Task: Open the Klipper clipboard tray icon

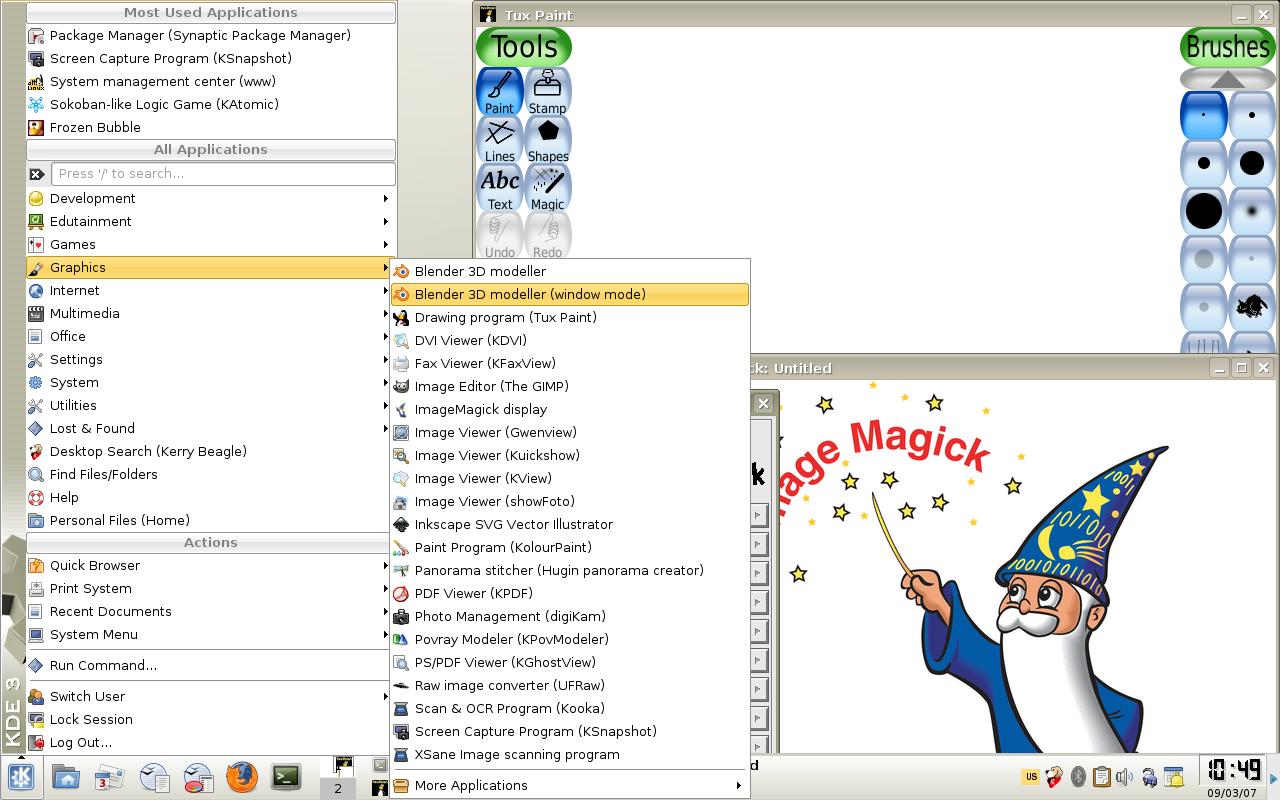Action: (x=1102, y=777)
